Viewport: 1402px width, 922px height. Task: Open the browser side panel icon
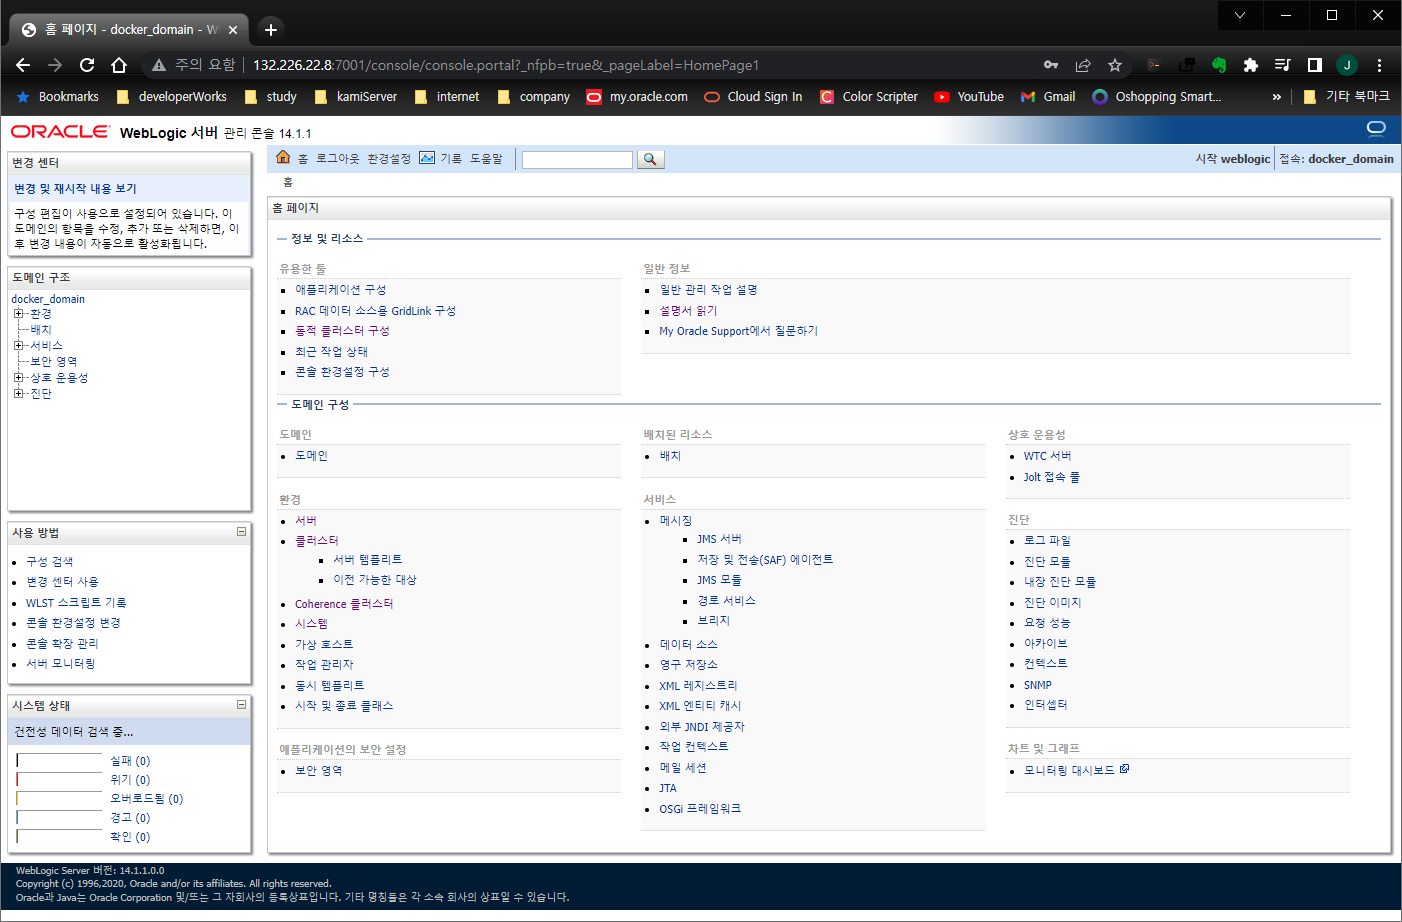[x=1315, y=65]
